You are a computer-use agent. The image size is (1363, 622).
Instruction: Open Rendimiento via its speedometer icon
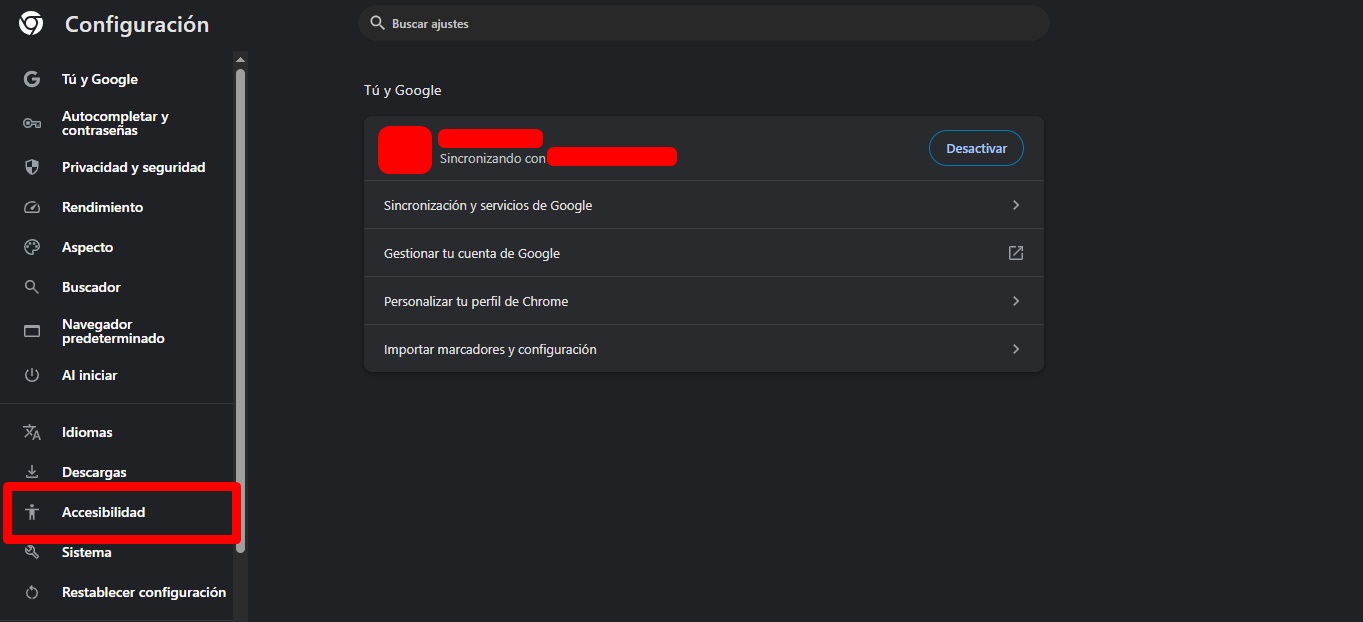[32, 207]
